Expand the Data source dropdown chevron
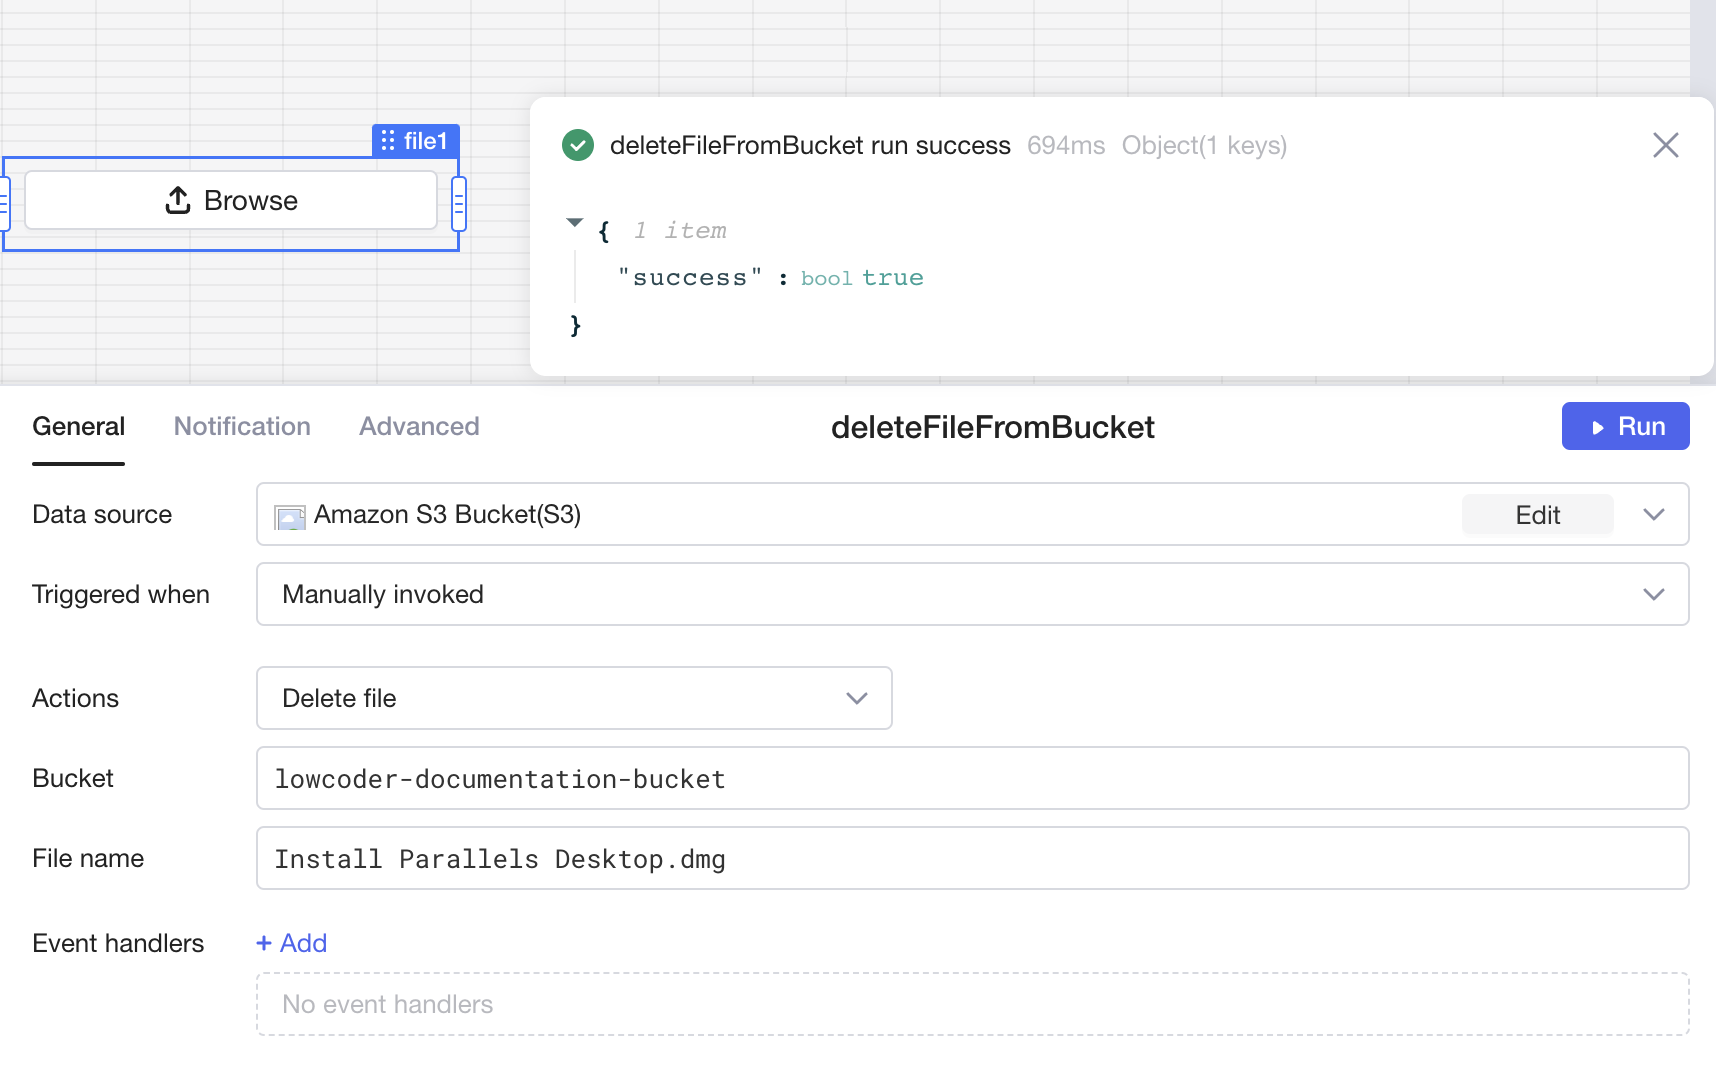Image resolution: width=1716 pixels, height=1070 pixels. tap(1653, 515)
